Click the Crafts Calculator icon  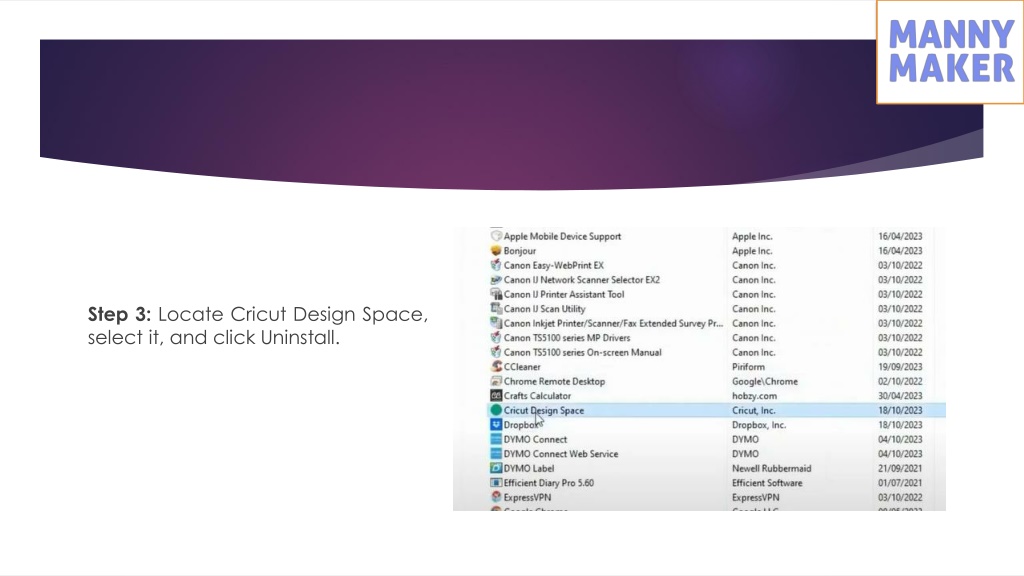pos(496,395)
